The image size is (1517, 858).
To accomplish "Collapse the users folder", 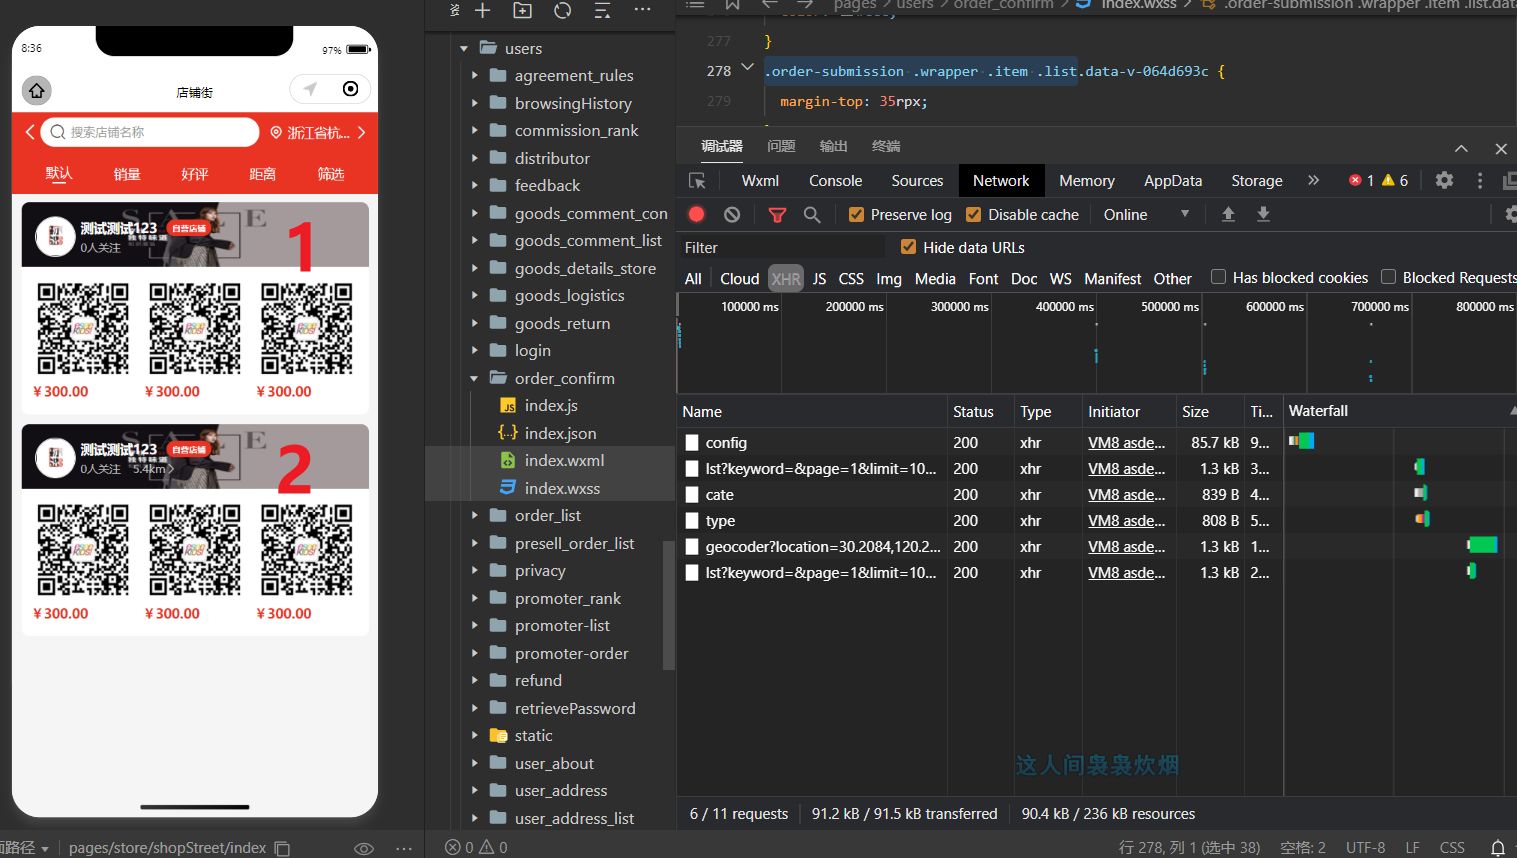I will click(x=464, y=48).
